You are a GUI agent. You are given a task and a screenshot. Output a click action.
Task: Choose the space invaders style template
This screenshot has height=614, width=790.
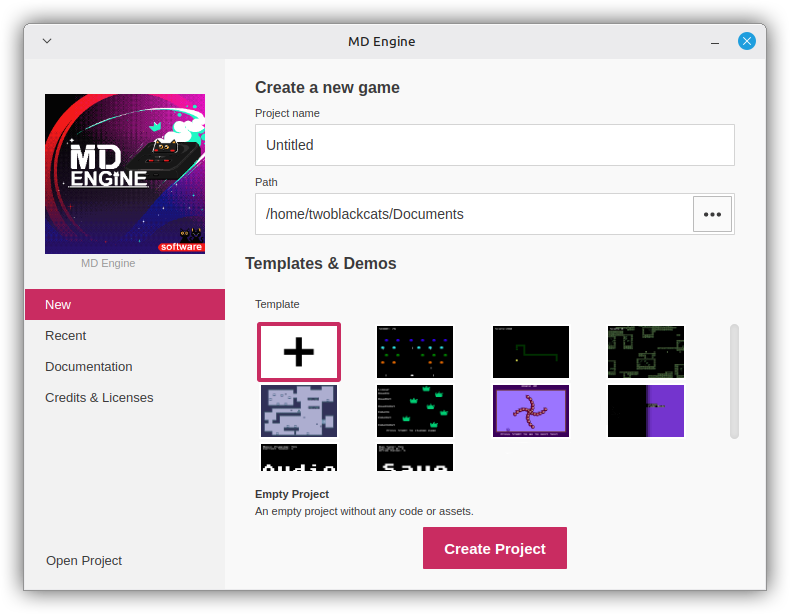414,352
